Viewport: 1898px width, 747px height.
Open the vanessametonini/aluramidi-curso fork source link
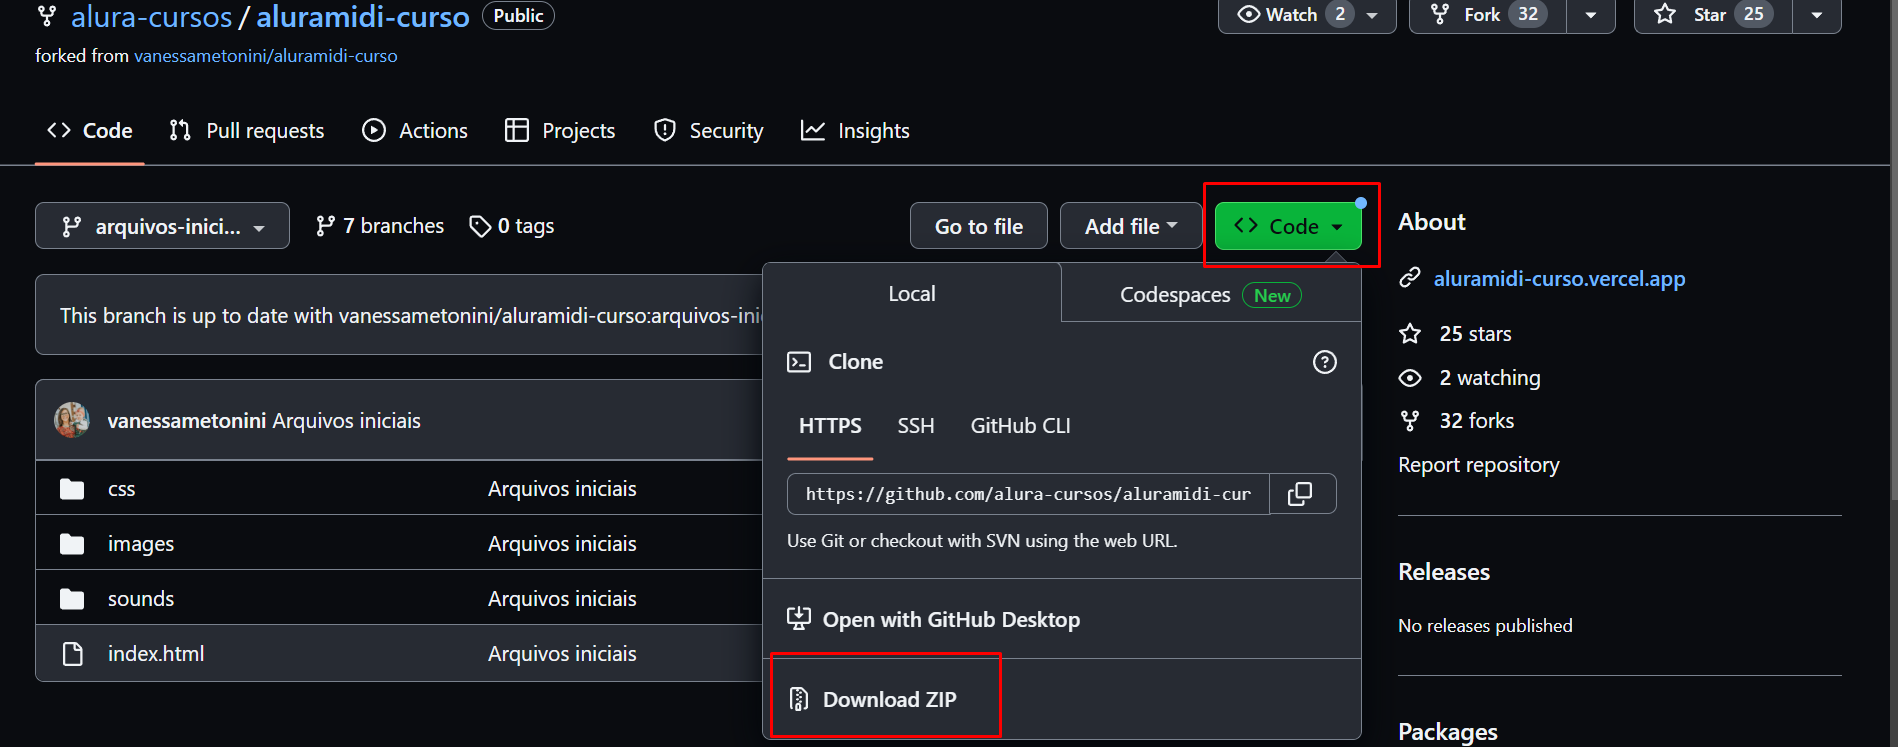pos(266,56)
